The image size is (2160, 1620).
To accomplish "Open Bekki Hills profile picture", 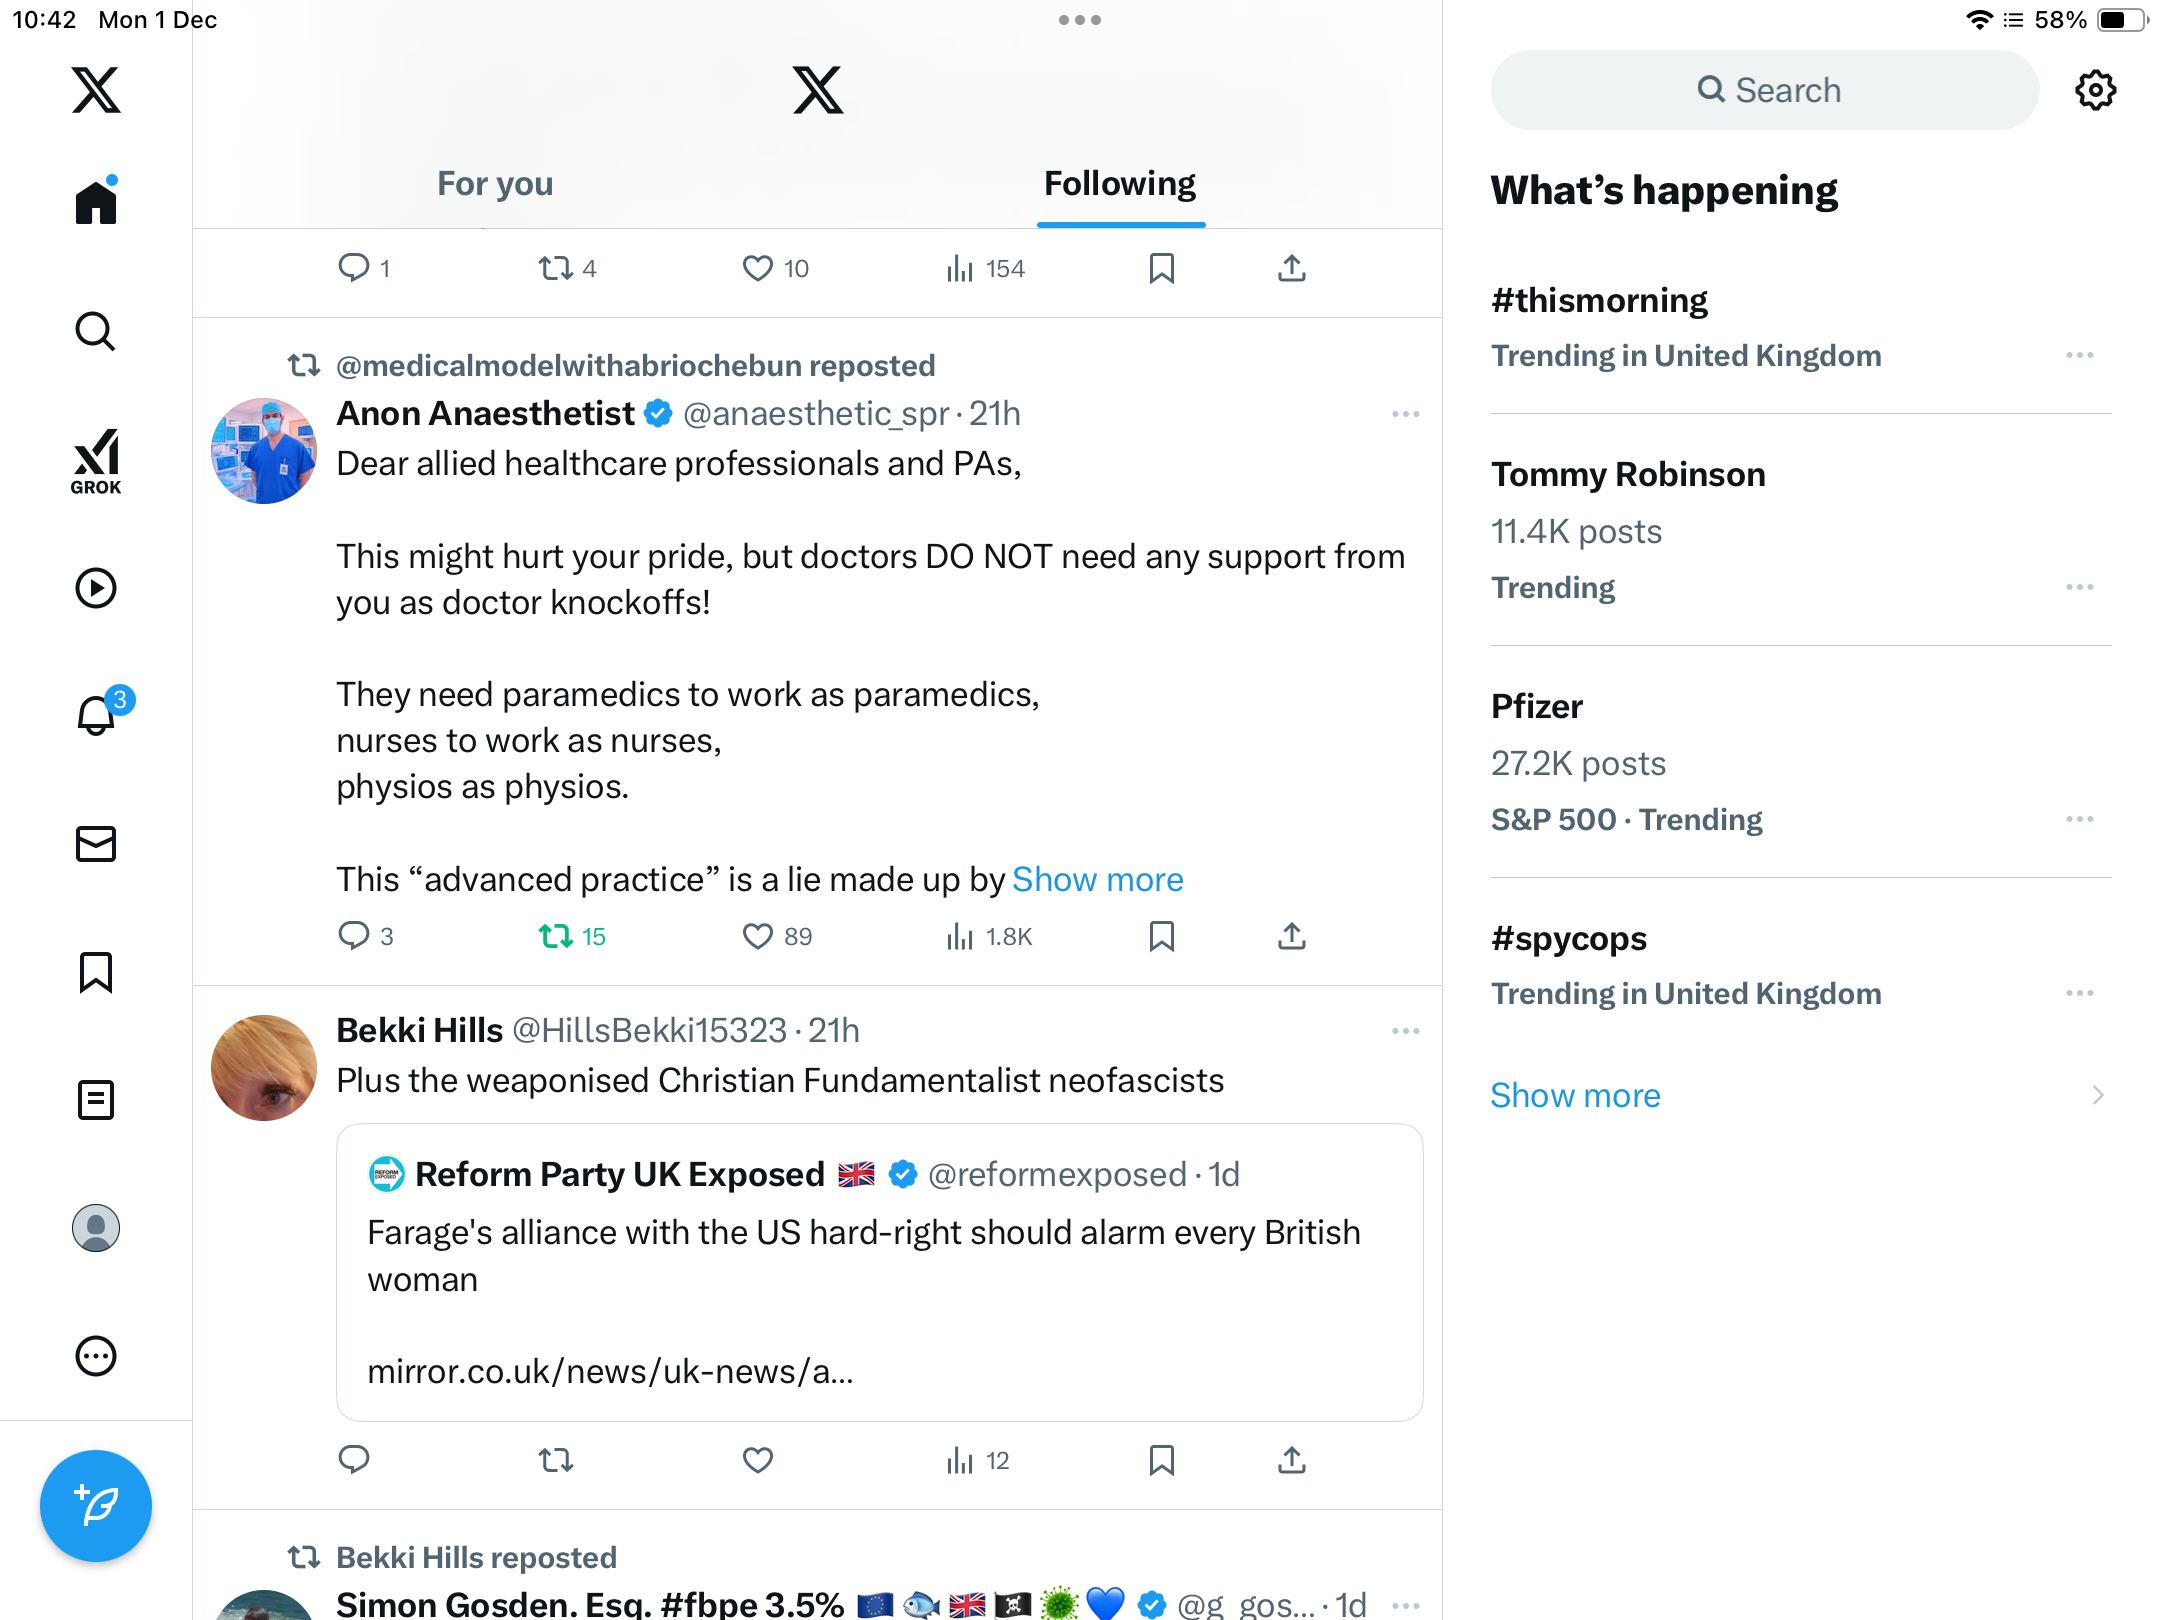I will (264, 1068).
